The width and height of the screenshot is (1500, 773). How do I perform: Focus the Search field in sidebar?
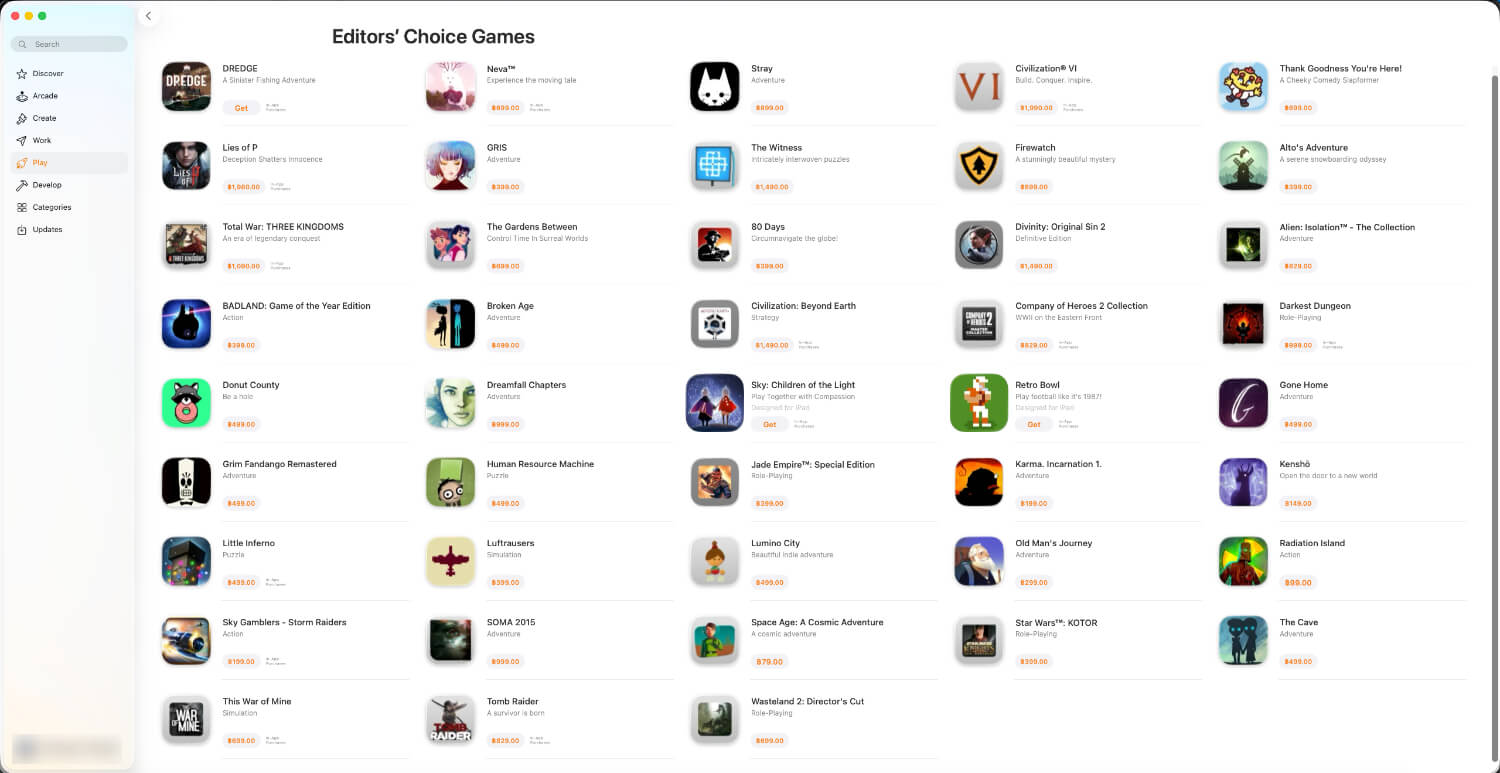point(69,44)
